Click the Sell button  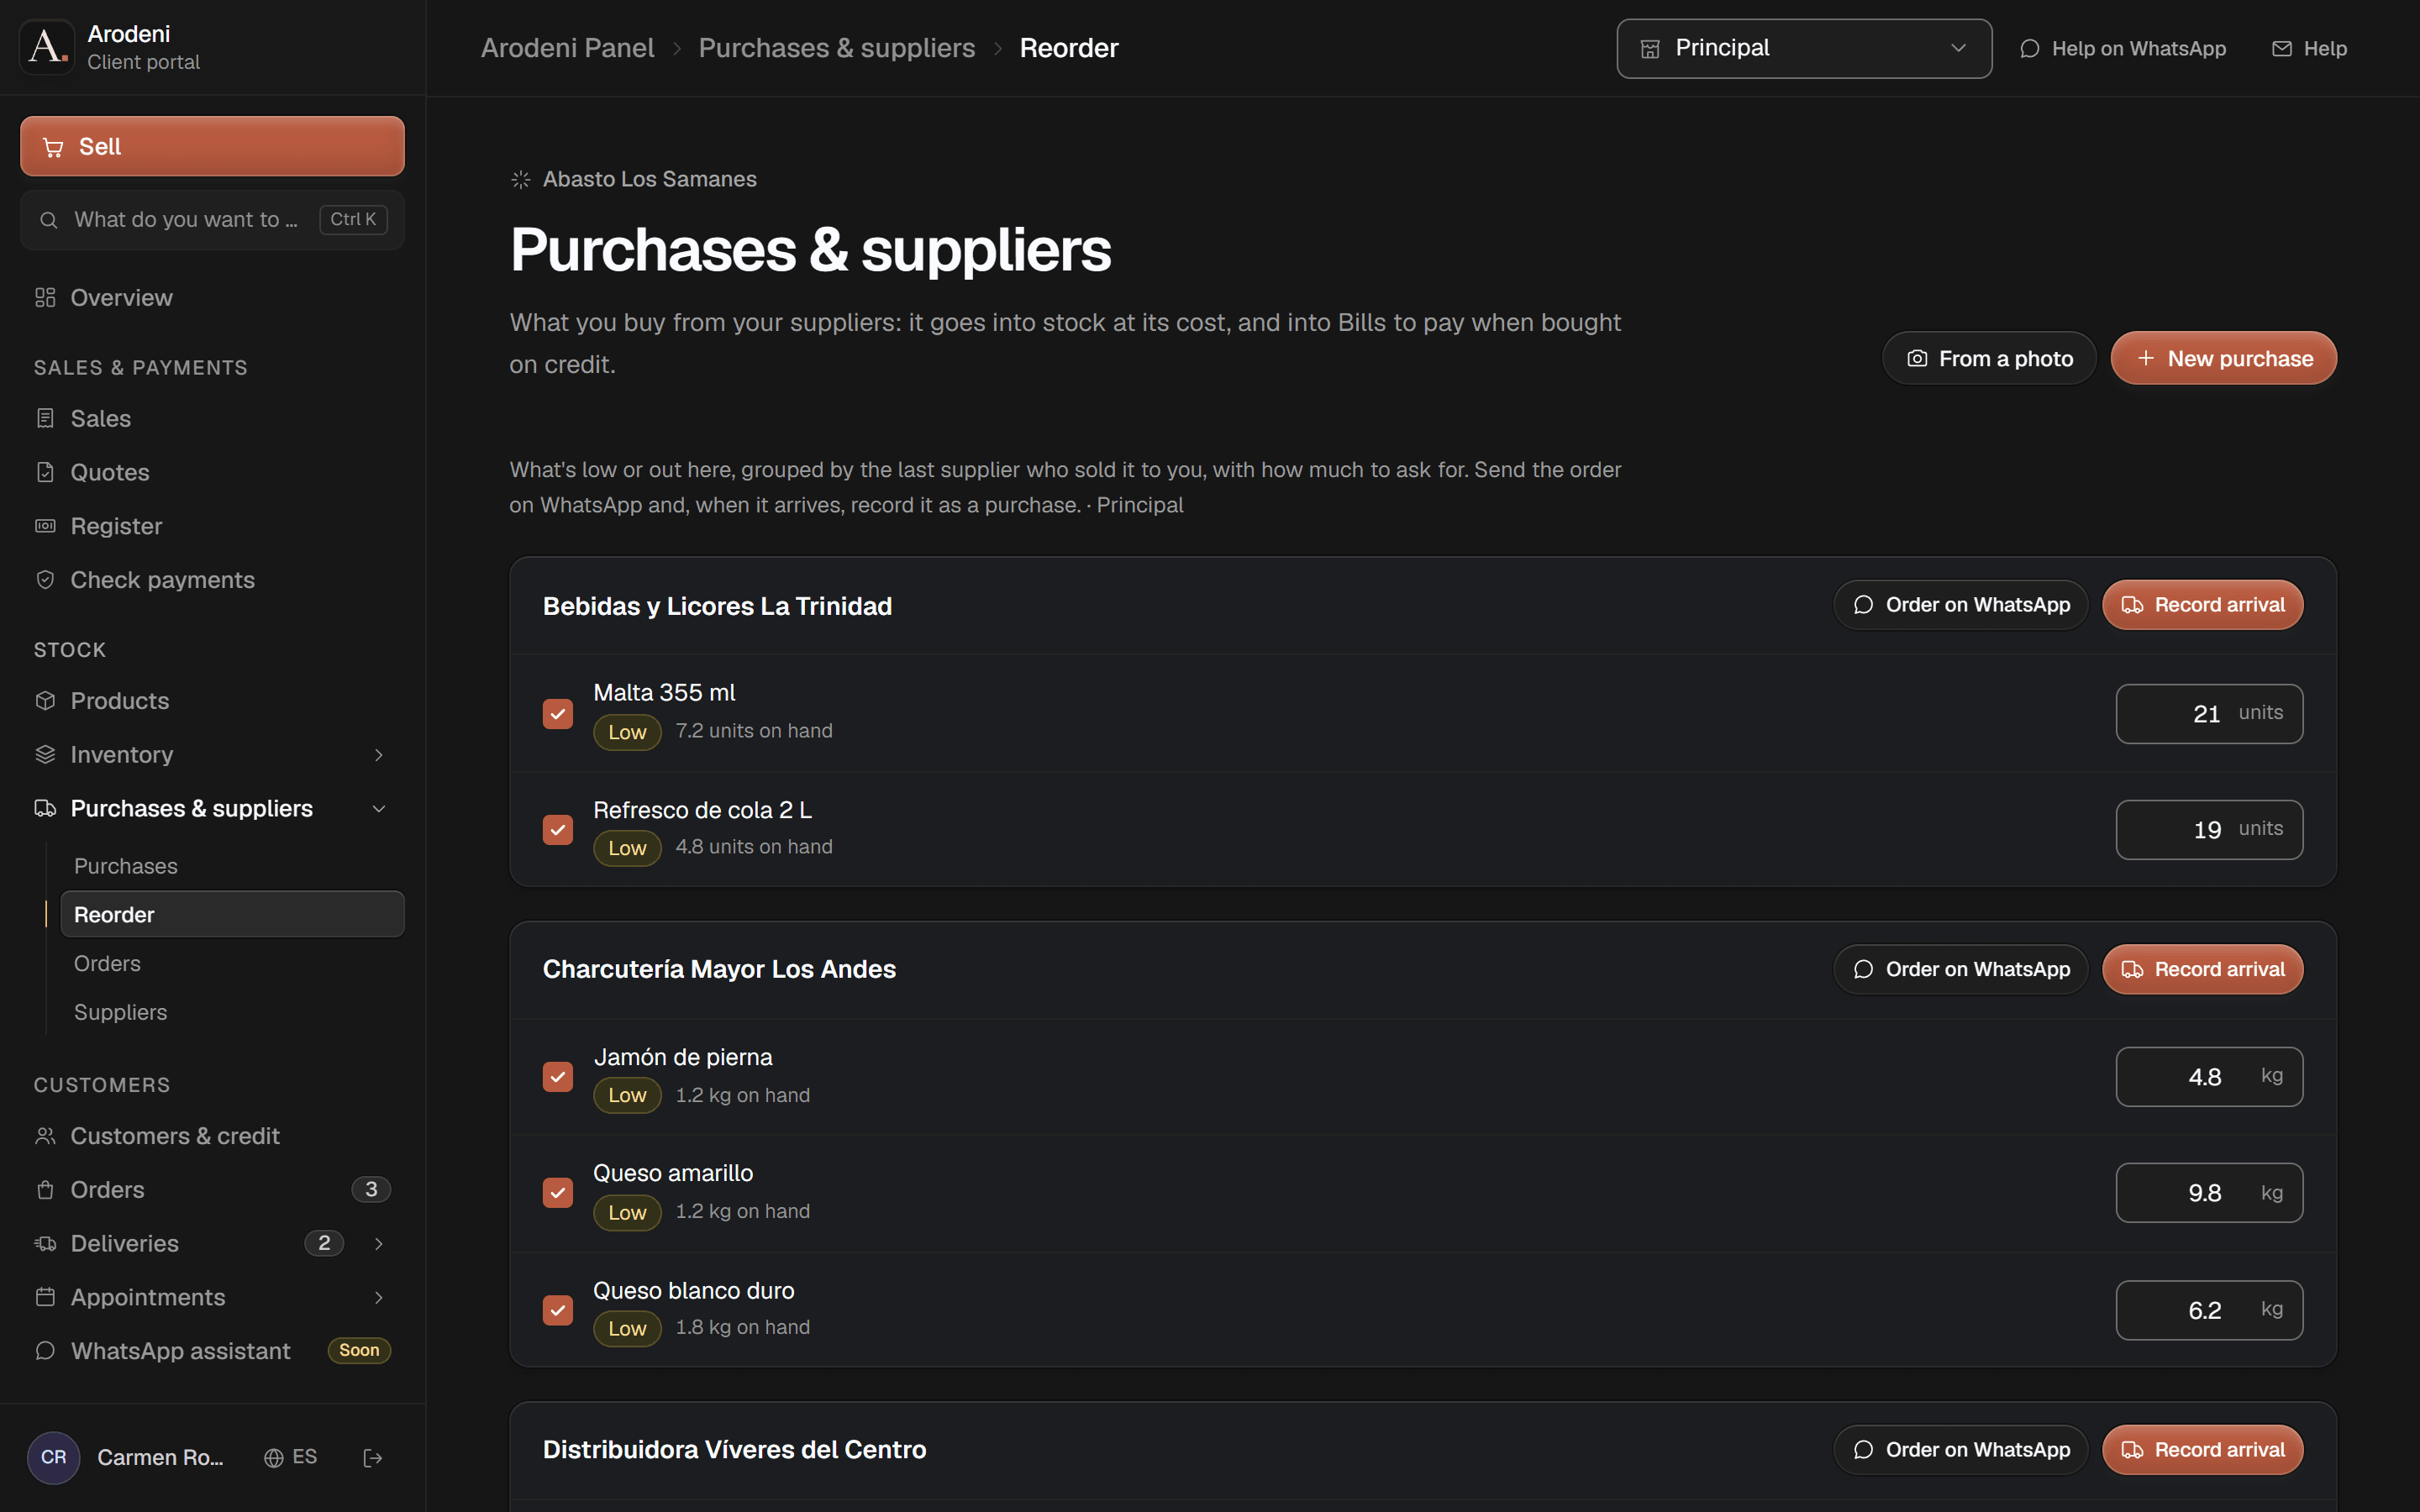[x=212, y=146]
